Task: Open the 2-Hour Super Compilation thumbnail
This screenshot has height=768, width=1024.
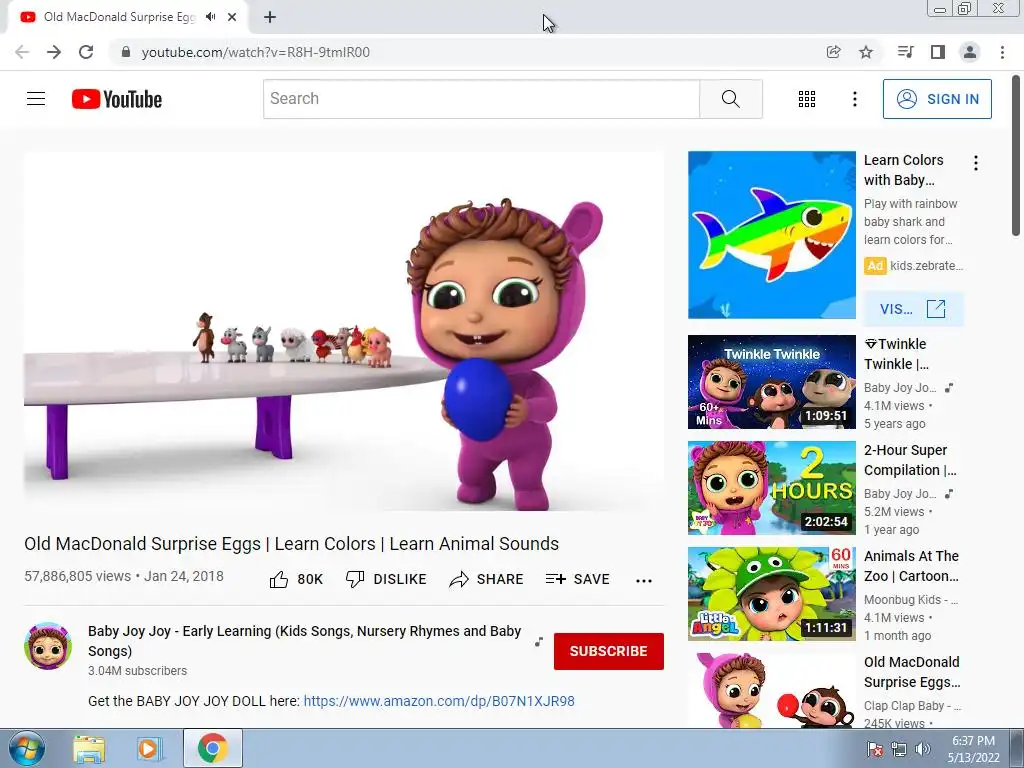Action: tap(771, 488)
